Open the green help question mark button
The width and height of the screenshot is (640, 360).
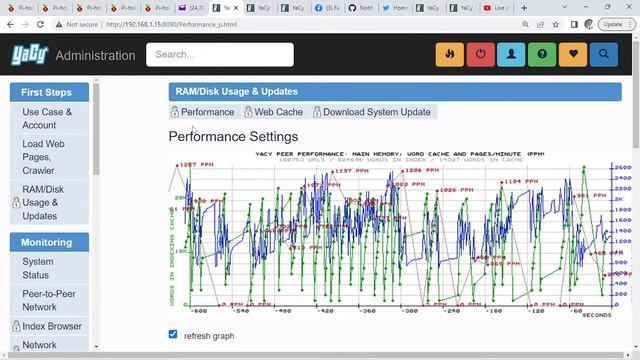tap(542, 54)
